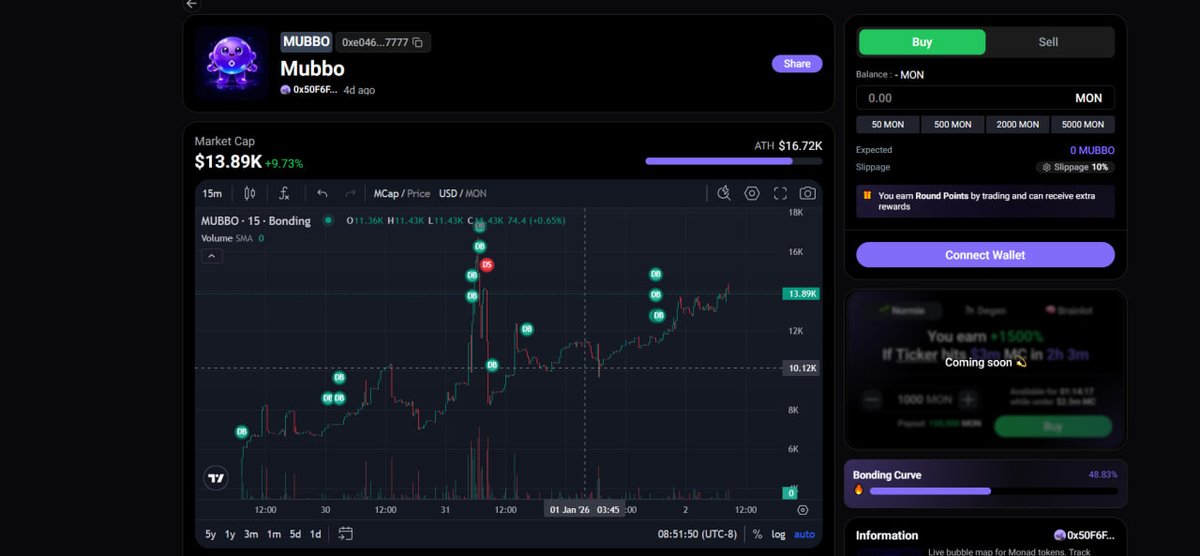Set range to 1y

230,534
